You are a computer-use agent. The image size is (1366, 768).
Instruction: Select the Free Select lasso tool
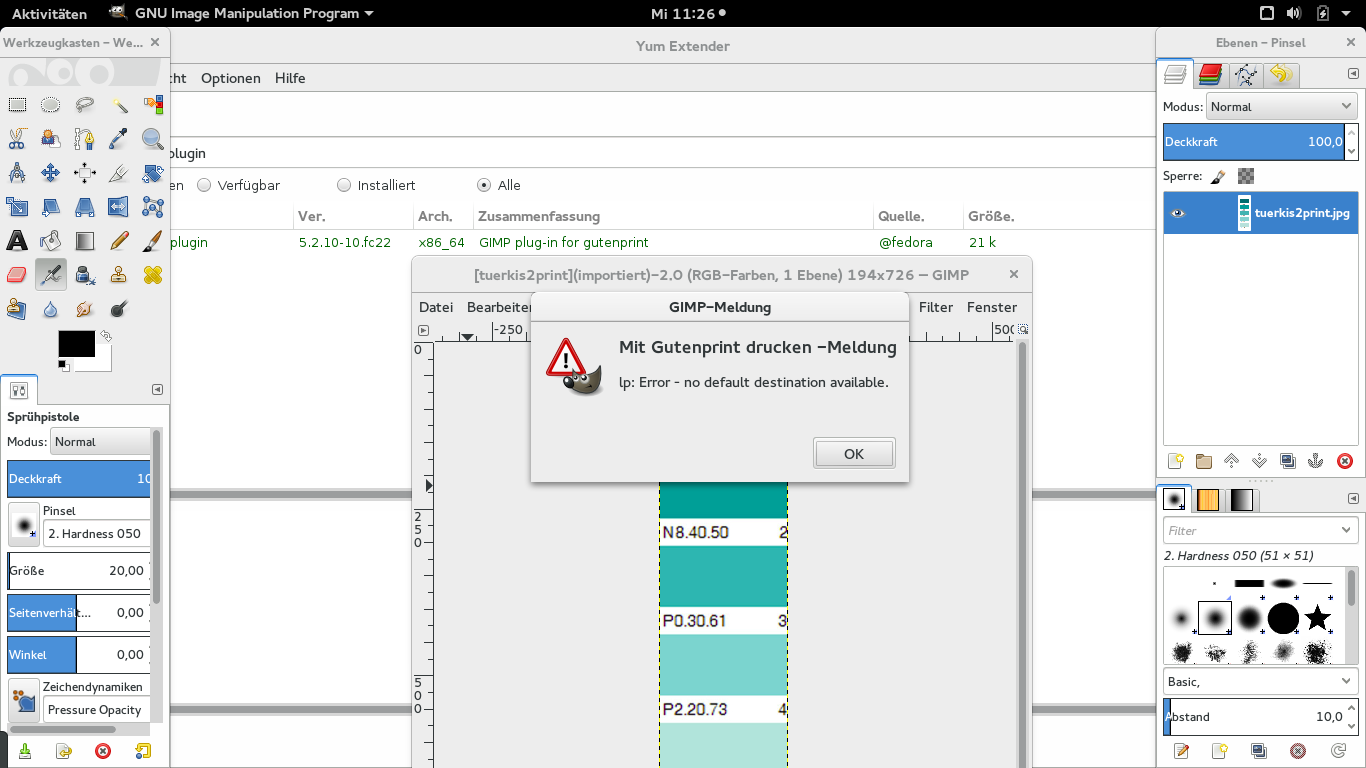click(85, 105)
